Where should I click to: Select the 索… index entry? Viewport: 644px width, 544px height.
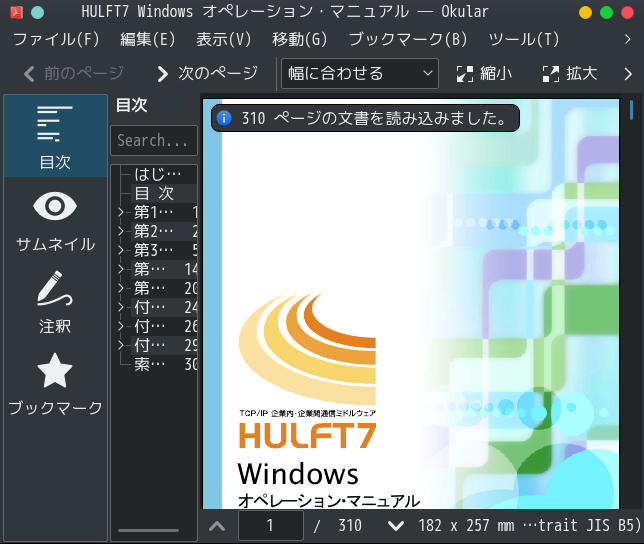click(x=164, y=364)
